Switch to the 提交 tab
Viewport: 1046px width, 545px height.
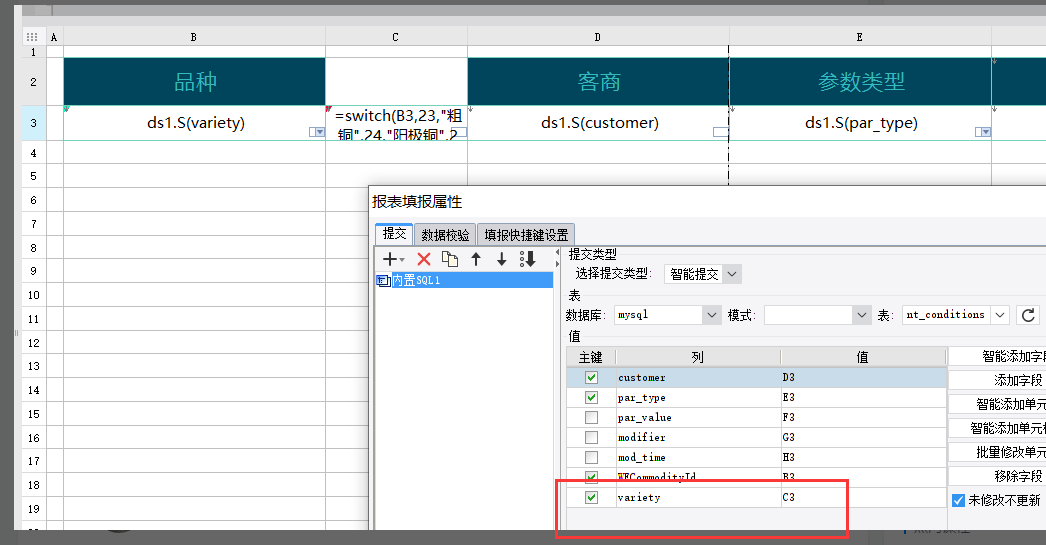[x=394, y=233]
